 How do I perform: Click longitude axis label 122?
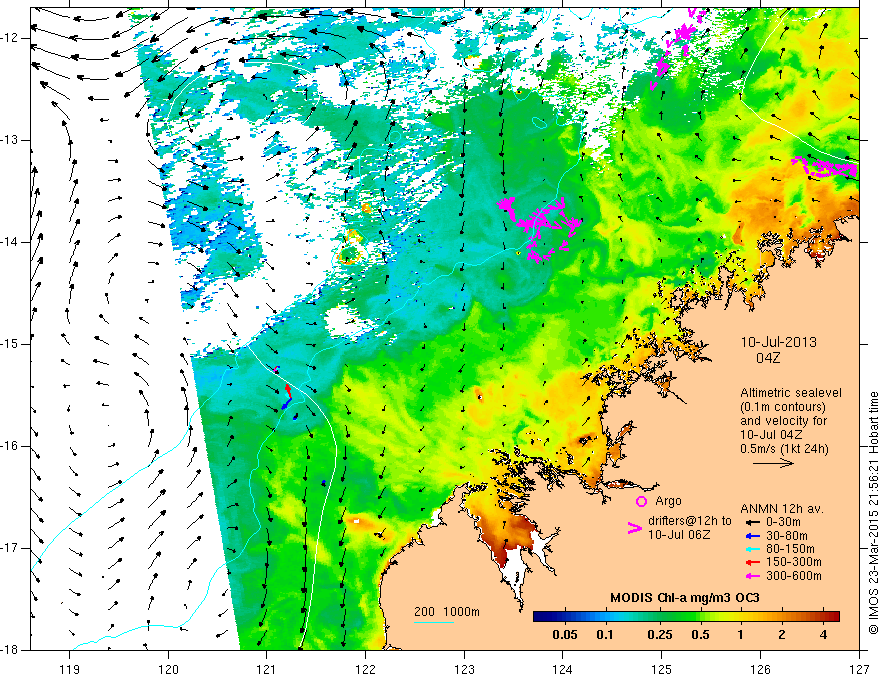(x=365, y=670)
